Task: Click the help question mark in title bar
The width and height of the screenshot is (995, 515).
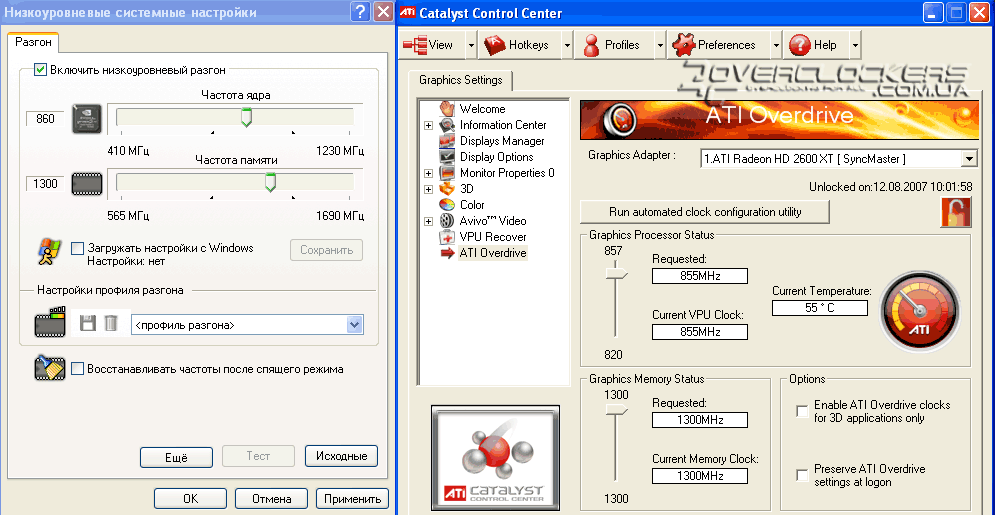Action: (360, 12)
